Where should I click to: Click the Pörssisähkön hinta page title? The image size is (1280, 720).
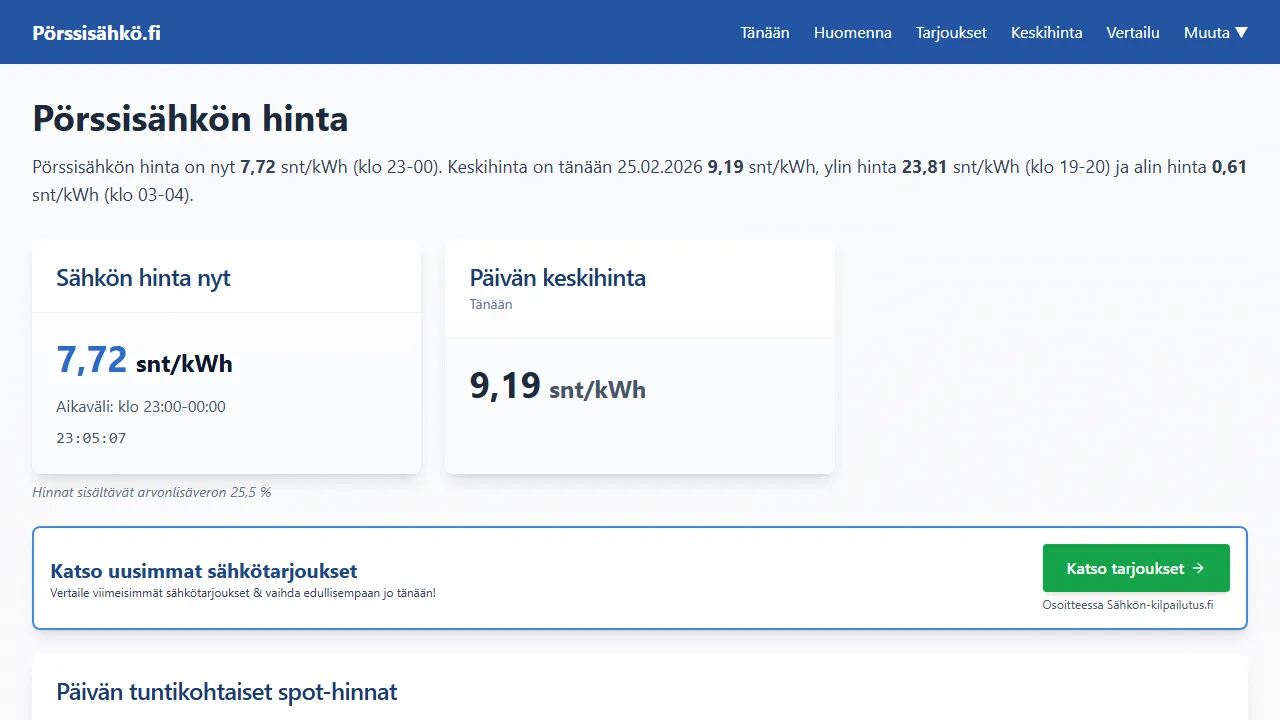(189, 119)
